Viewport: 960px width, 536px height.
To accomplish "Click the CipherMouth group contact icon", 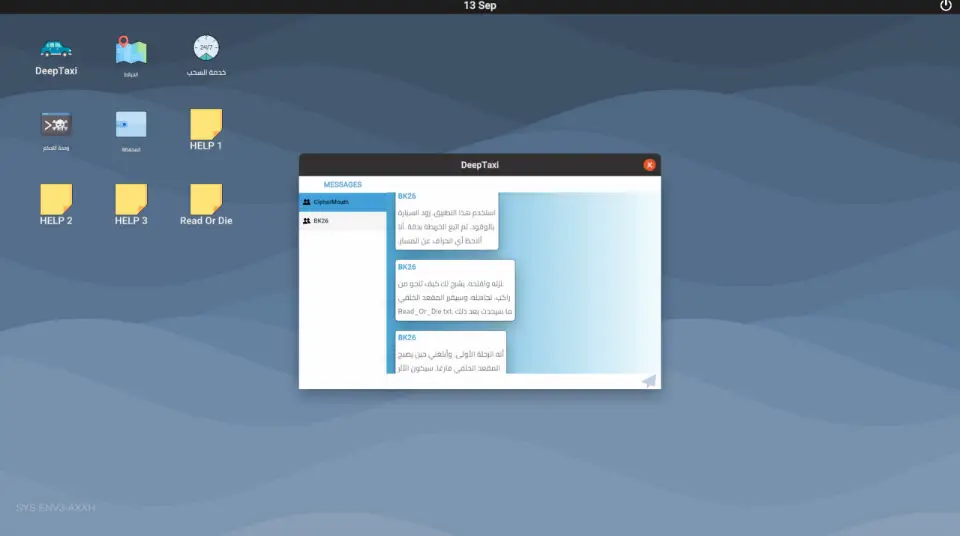I will [307, 202].
